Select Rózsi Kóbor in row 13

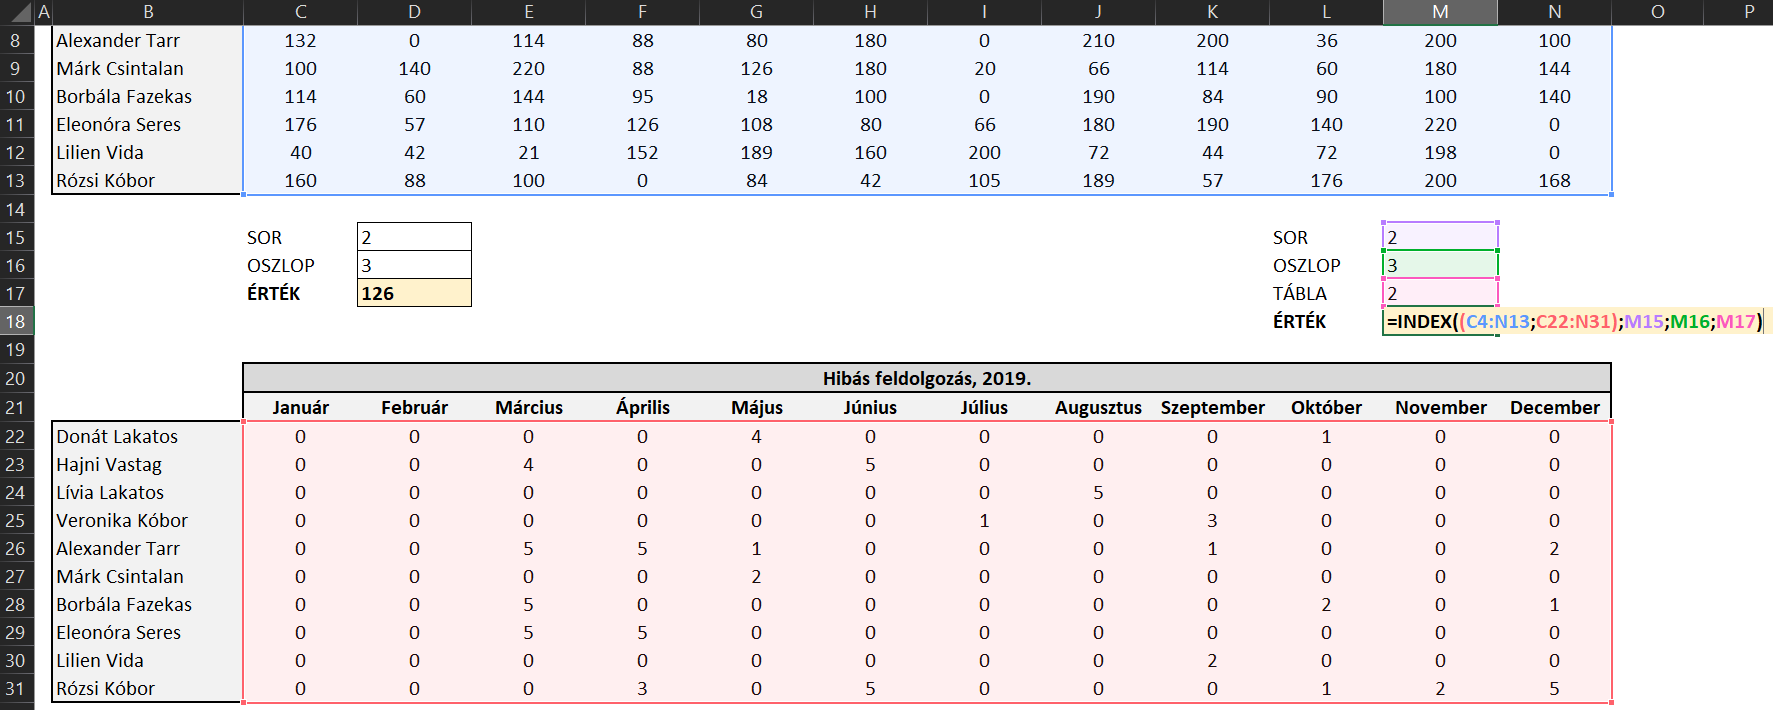coord(147,181)
